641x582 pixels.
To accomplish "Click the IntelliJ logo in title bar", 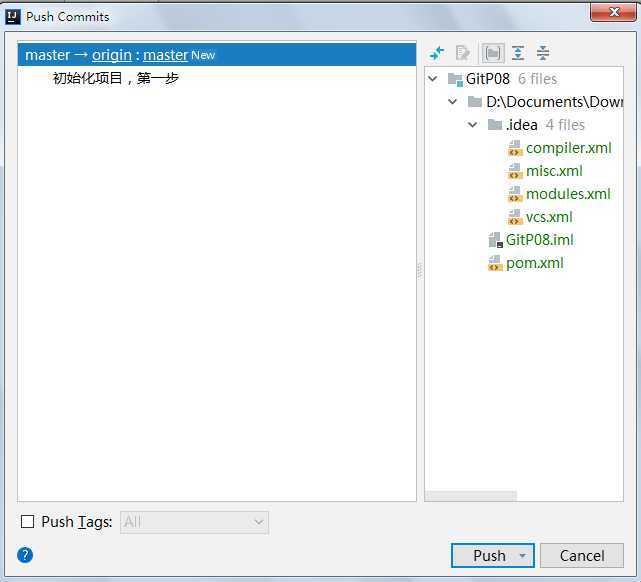I will click(13, 17).
